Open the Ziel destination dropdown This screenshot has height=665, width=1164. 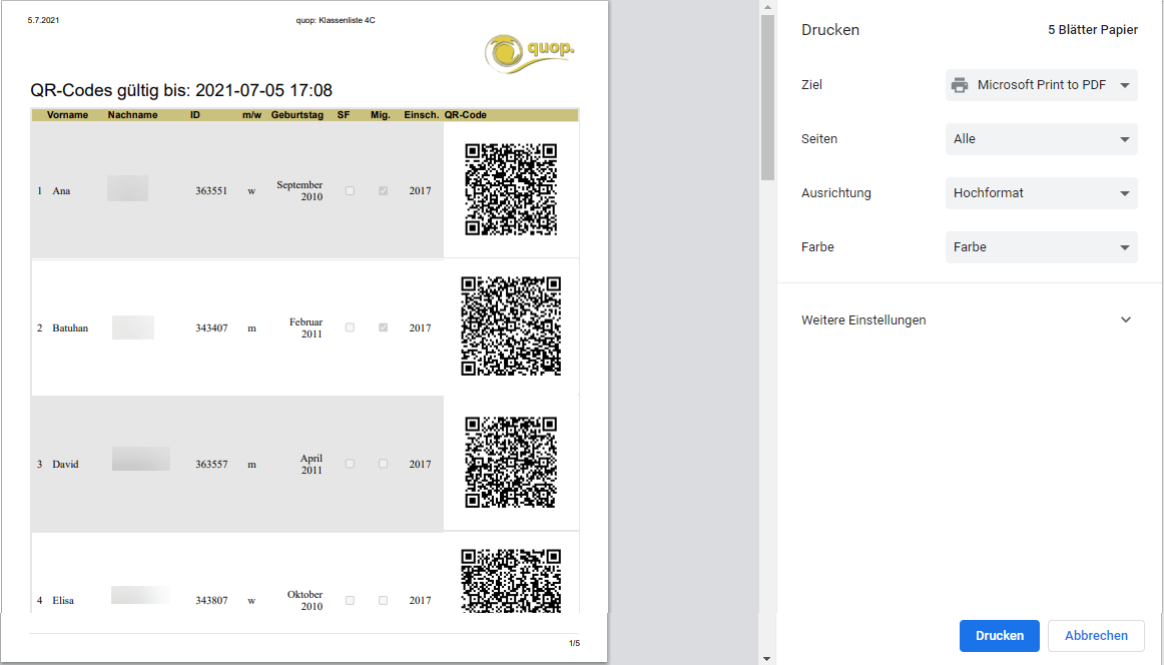(1041, 84)
